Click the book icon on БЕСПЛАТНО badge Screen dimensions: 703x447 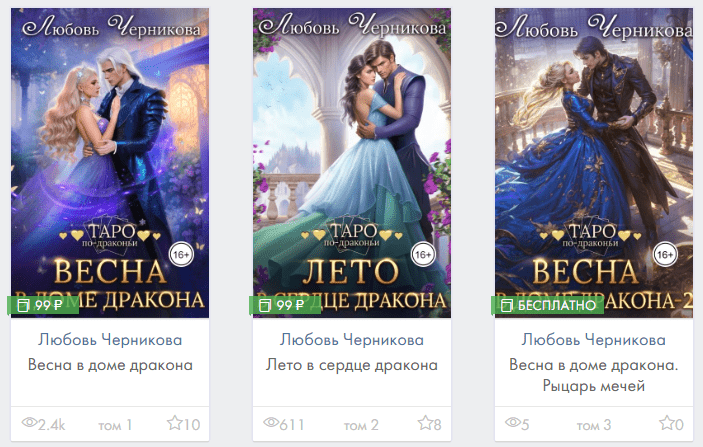[507, 305]
